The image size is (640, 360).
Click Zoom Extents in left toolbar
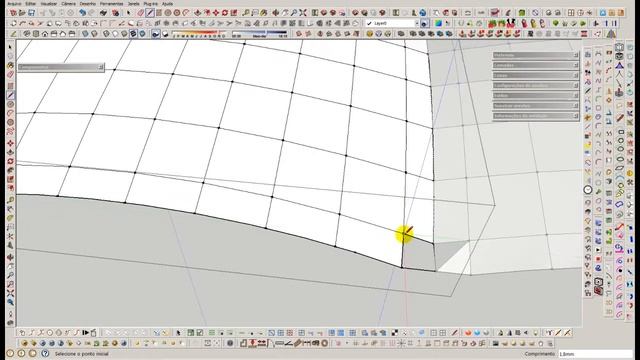click(x=11, y=292)
